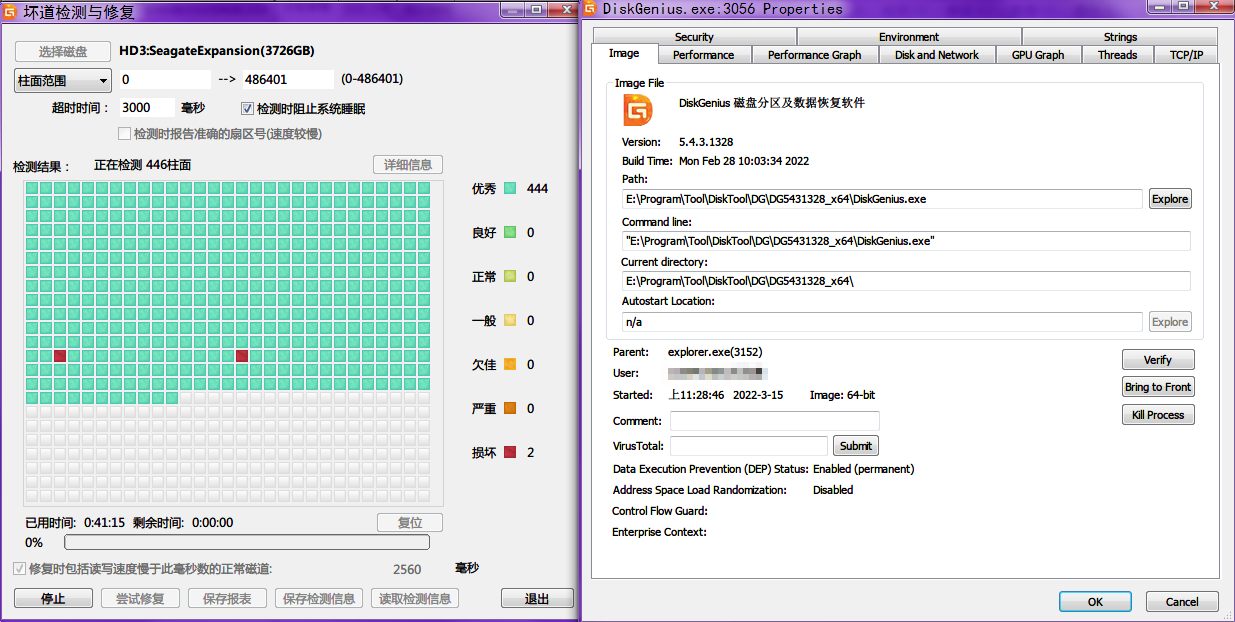The width and height of the screenshot is (1235, 622).
Task: Click the 优秀 teal legend swatch
Action: pyautogui.click(x=510, y=188)
